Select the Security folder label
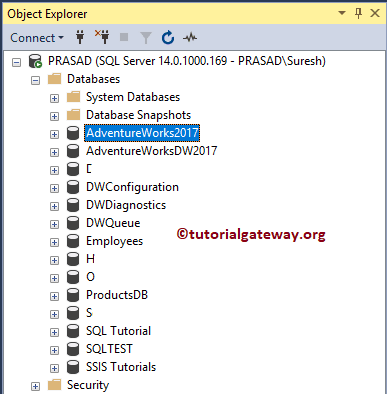The image size is (387, 394). [x=88, y=385]
